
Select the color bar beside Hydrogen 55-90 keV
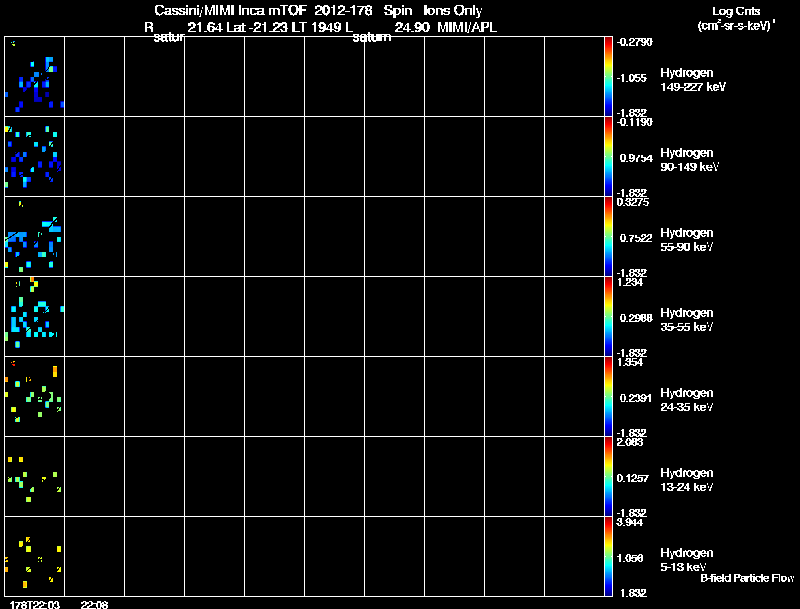[608, 236]
